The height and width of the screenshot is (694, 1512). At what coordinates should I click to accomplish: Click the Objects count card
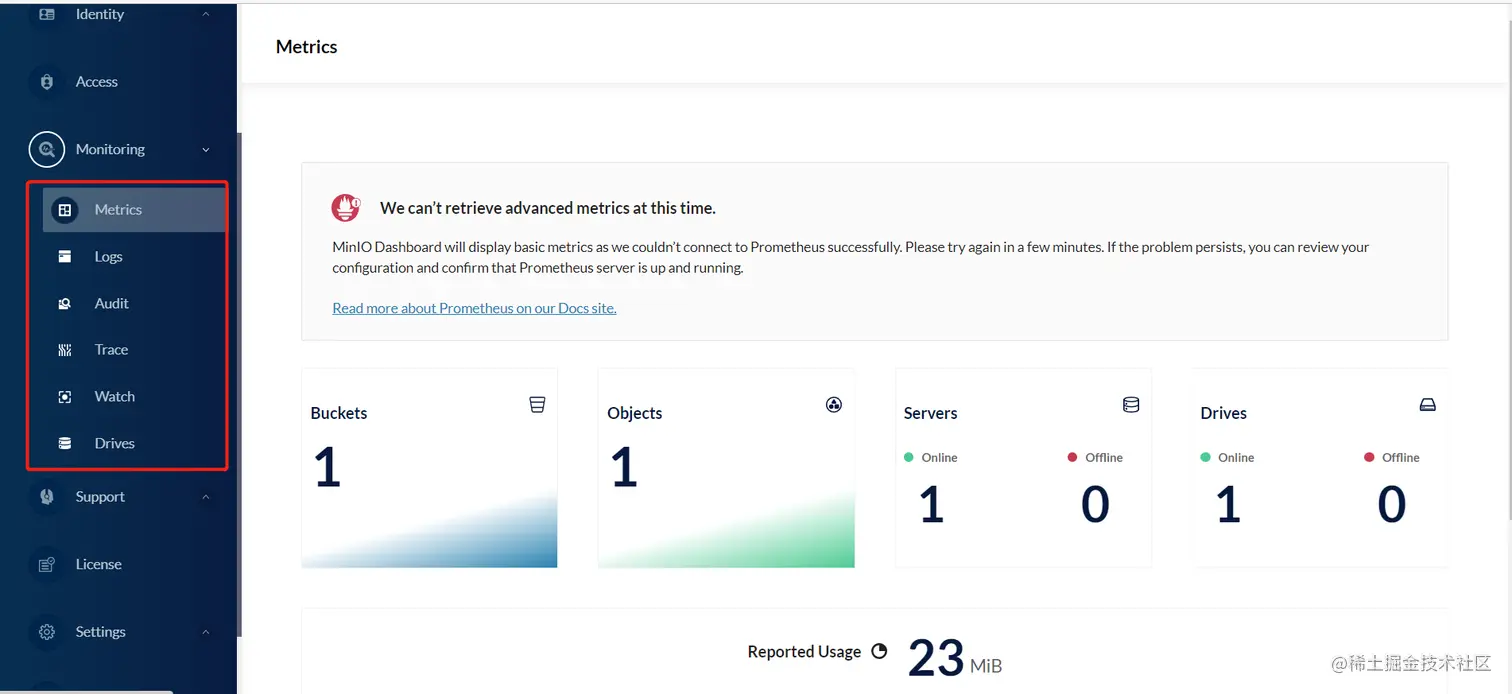coord(726,468)
